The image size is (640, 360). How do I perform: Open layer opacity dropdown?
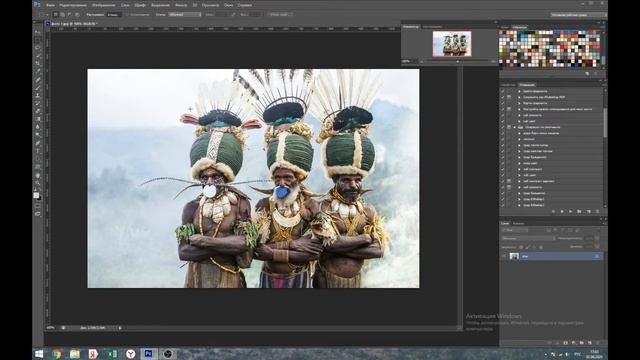[x=597, y=238]
